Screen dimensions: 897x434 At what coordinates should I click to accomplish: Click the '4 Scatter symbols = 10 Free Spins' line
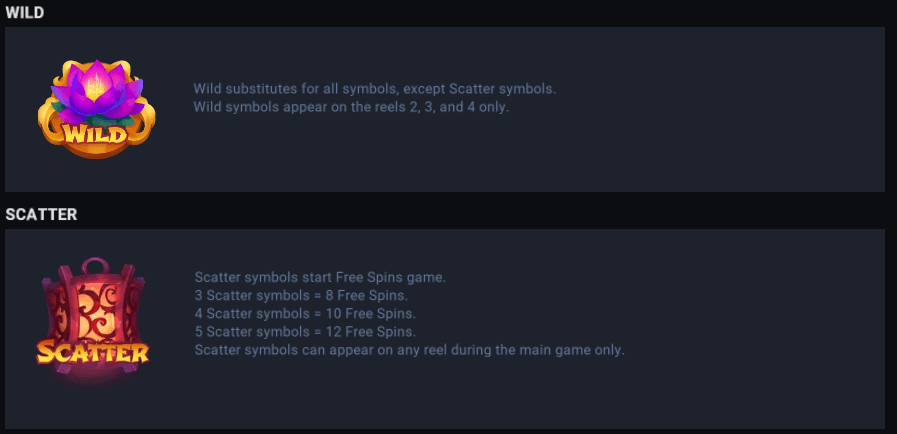(x=305, y=313)
